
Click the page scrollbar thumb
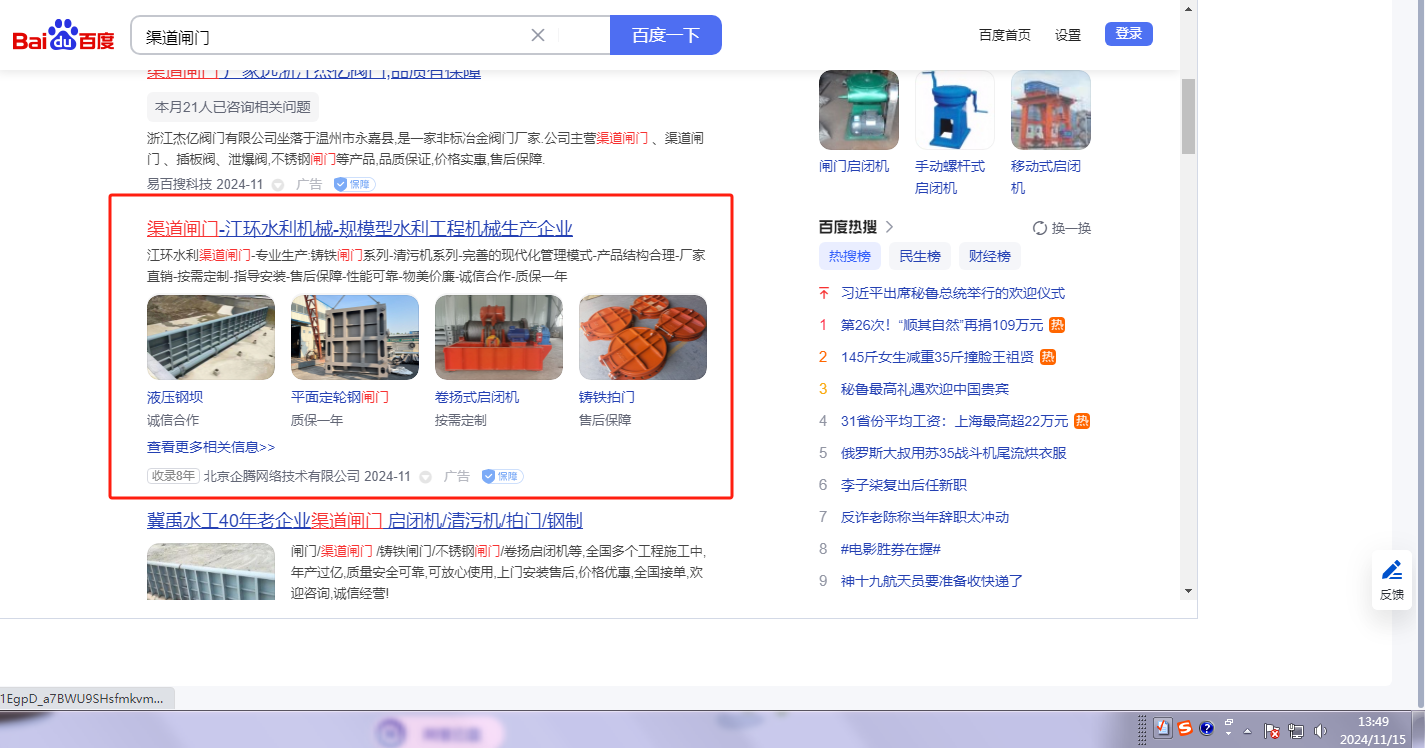(1188, 116)
